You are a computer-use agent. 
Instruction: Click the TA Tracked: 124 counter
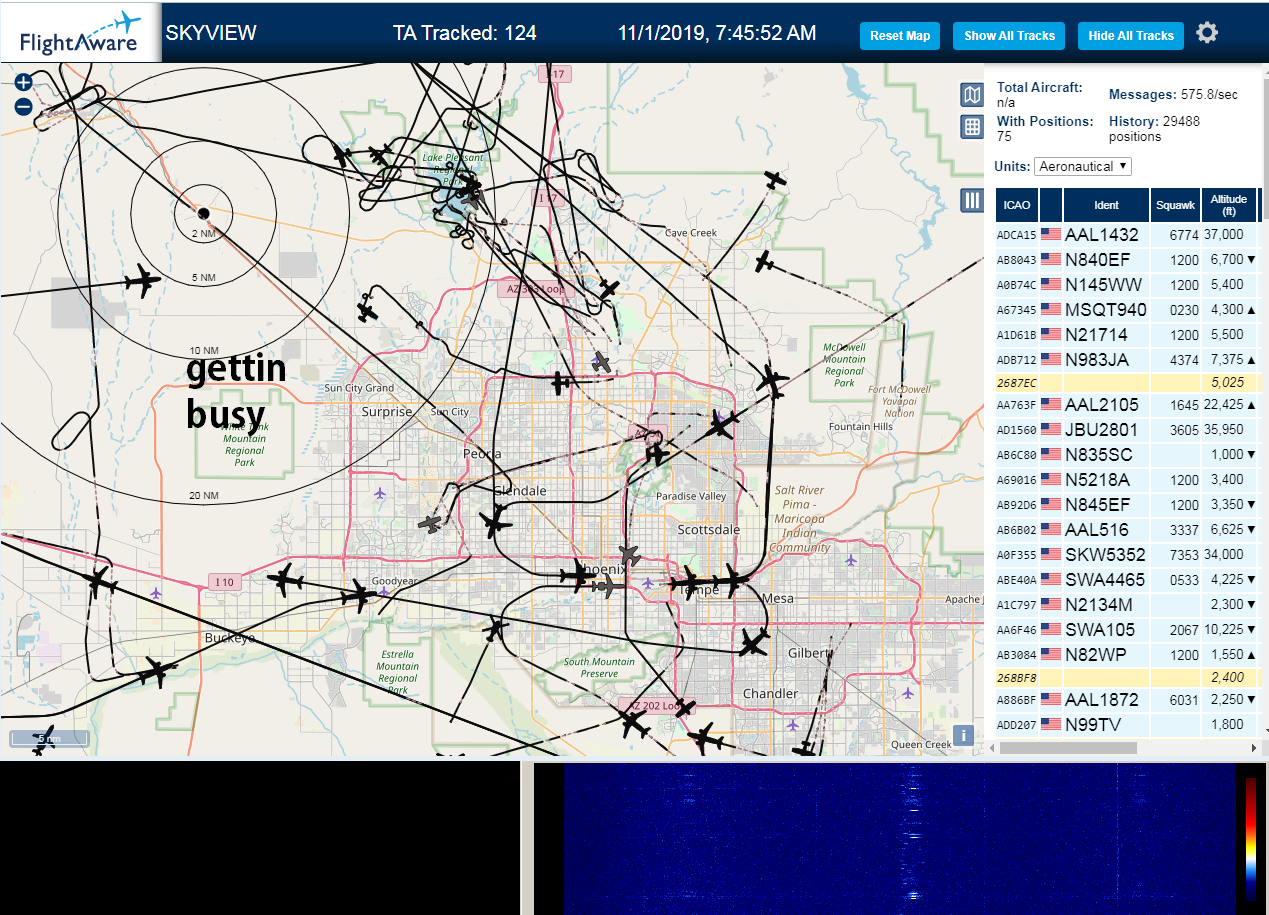point(465,33)
